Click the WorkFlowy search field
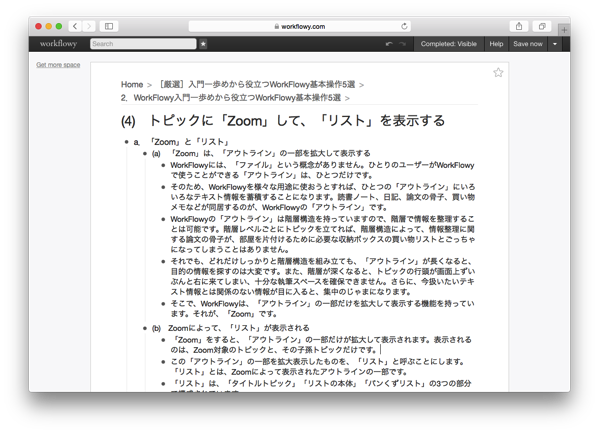 tap(143, 44)
